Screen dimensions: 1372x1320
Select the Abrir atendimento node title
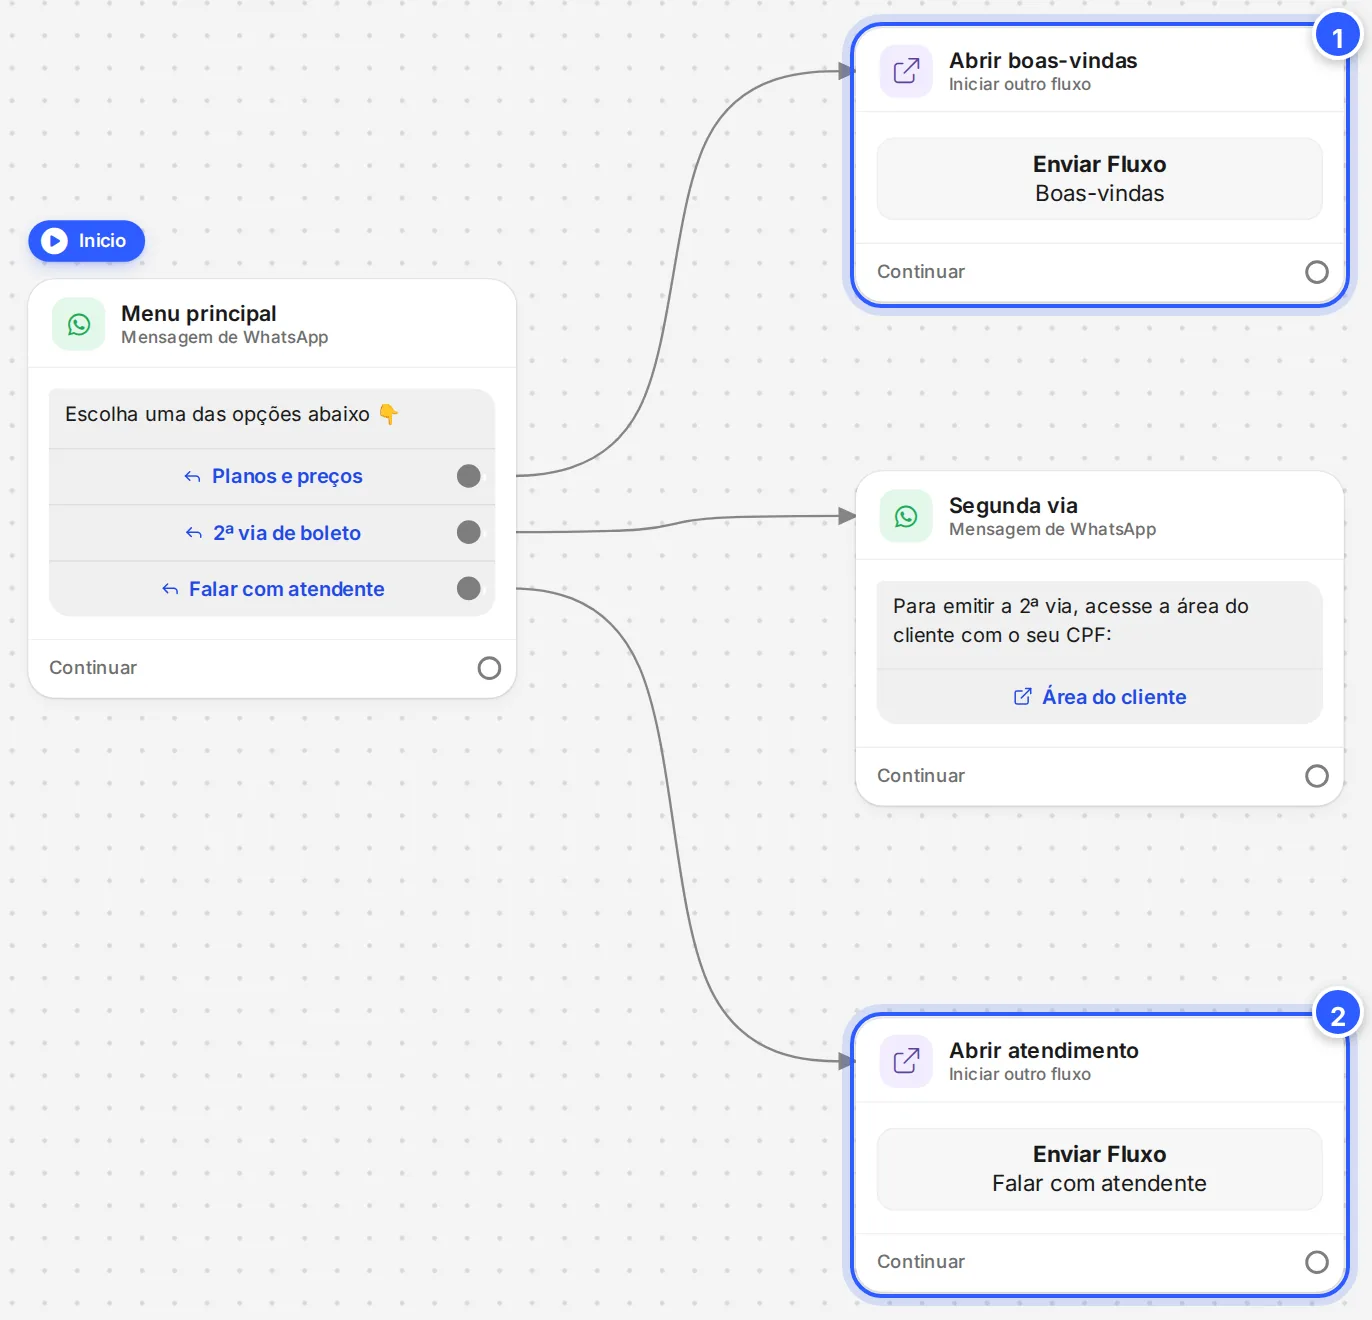(1044, 1050)
